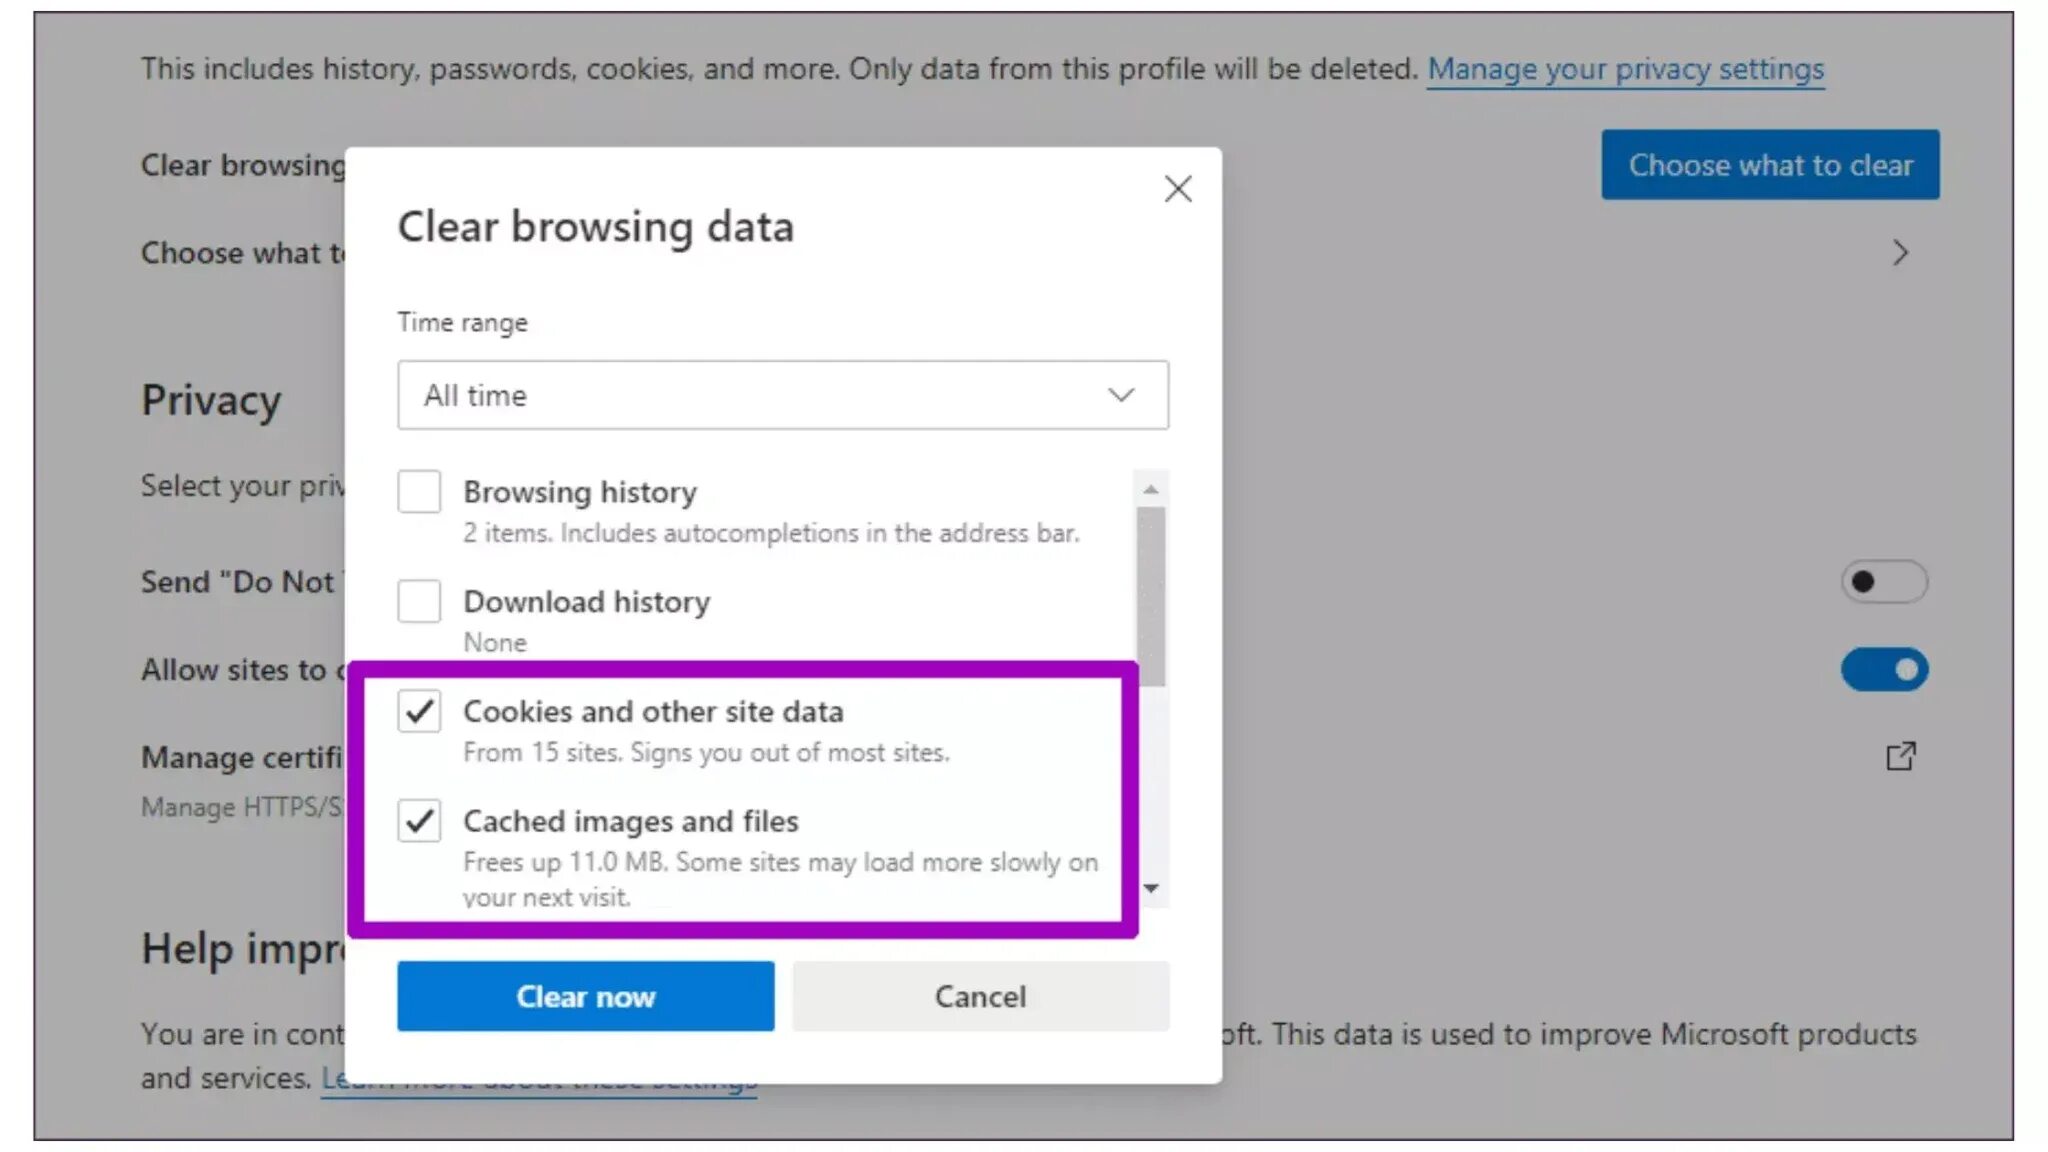Click the Choose what to clear button
The width and height of the screenshot is (2048, 1152).
pyautogui.click(x=1769, y=165)
